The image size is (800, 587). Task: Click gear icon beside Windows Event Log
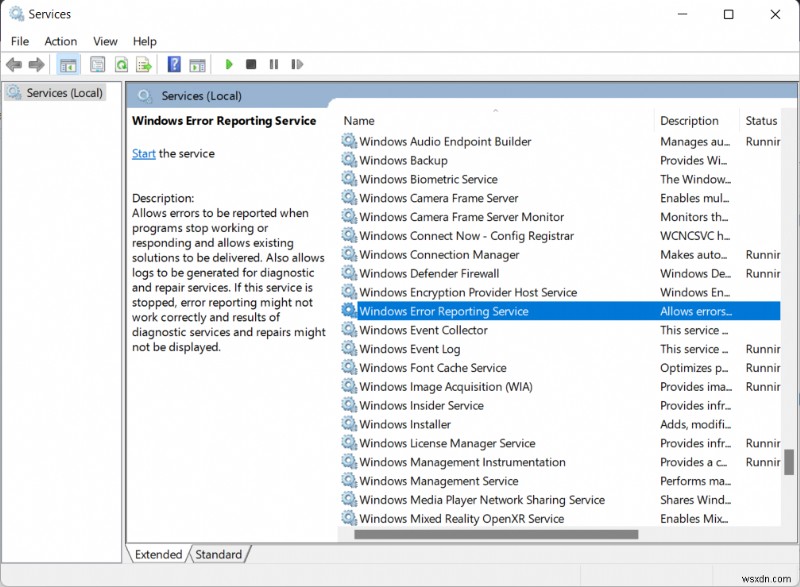click(349, 349)
